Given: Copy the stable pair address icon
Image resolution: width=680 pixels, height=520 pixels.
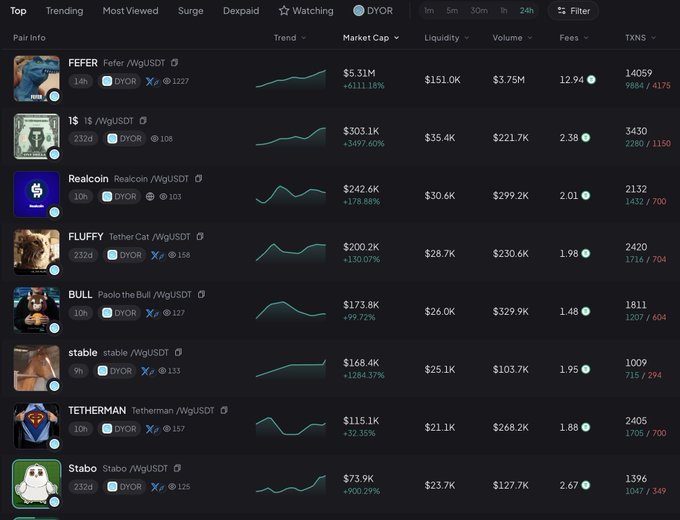Looking at the screenshot, I should click(178, 352).
